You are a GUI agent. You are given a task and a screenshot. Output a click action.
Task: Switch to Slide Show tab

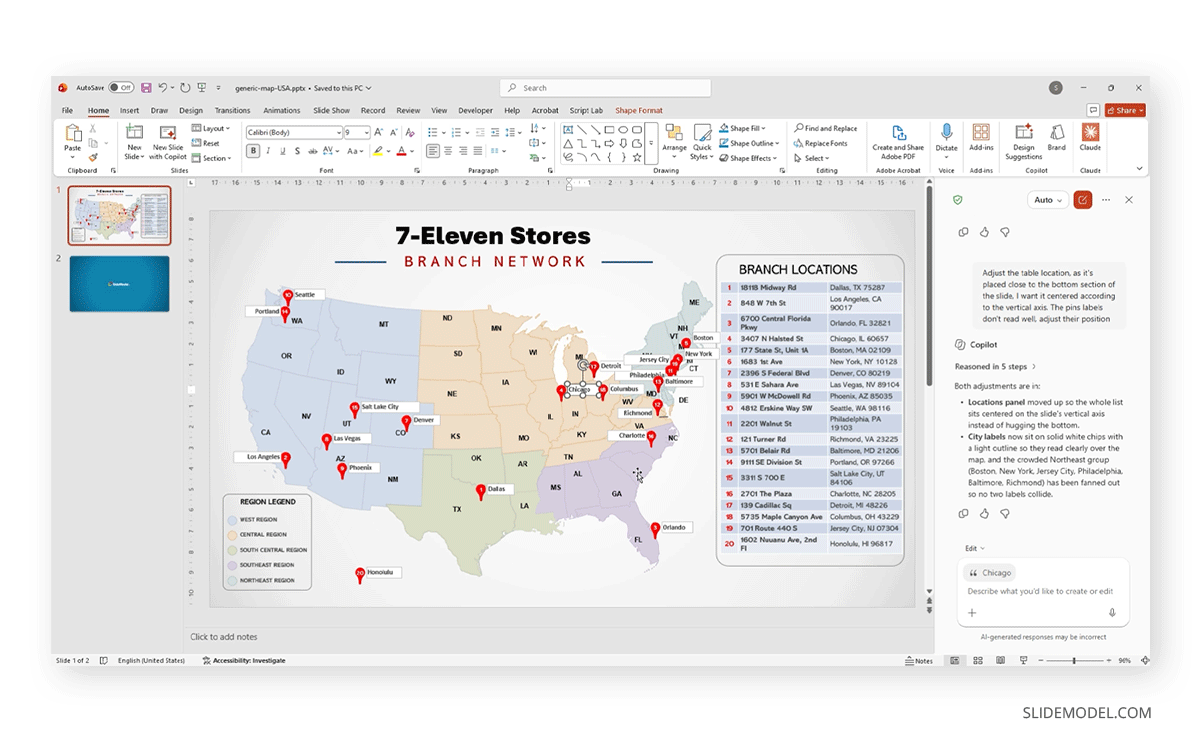coord(331,110)
